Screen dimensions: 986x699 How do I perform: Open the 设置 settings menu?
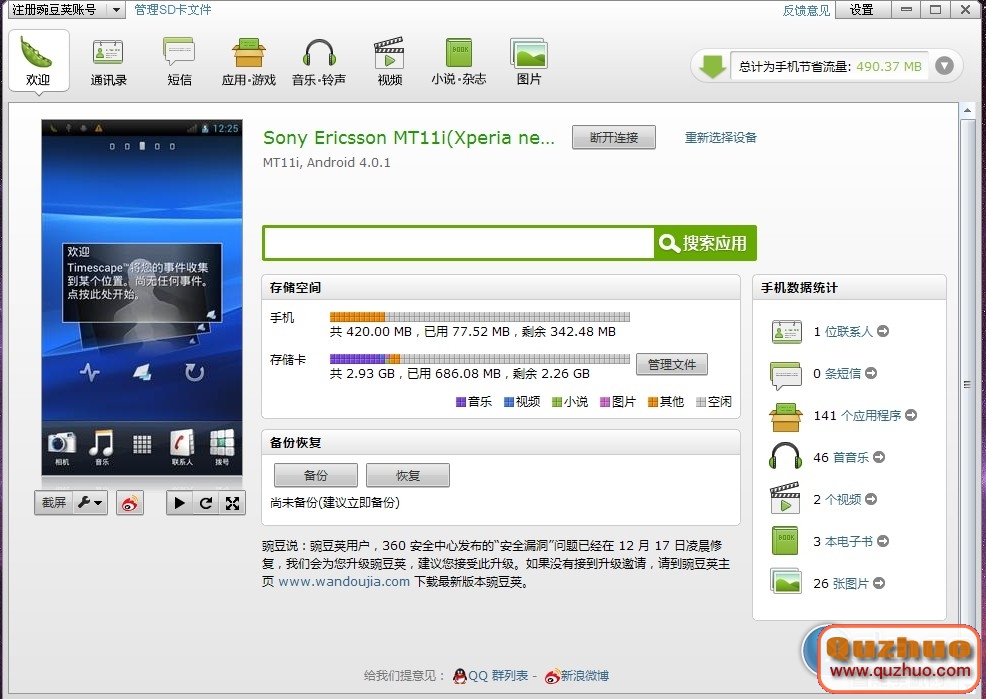(x=861, y=9)
